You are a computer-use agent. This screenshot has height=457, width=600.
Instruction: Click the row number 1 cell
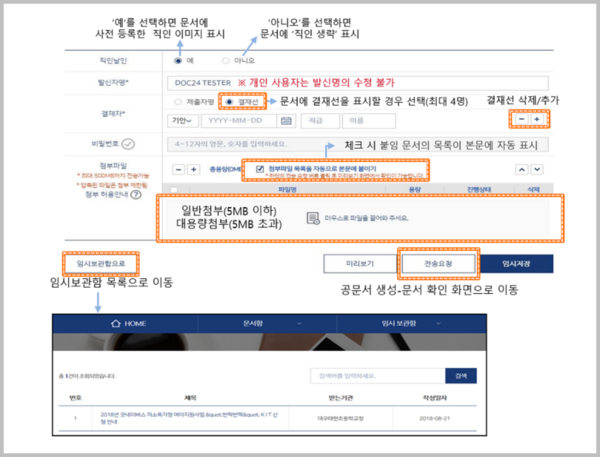[75, 418]
